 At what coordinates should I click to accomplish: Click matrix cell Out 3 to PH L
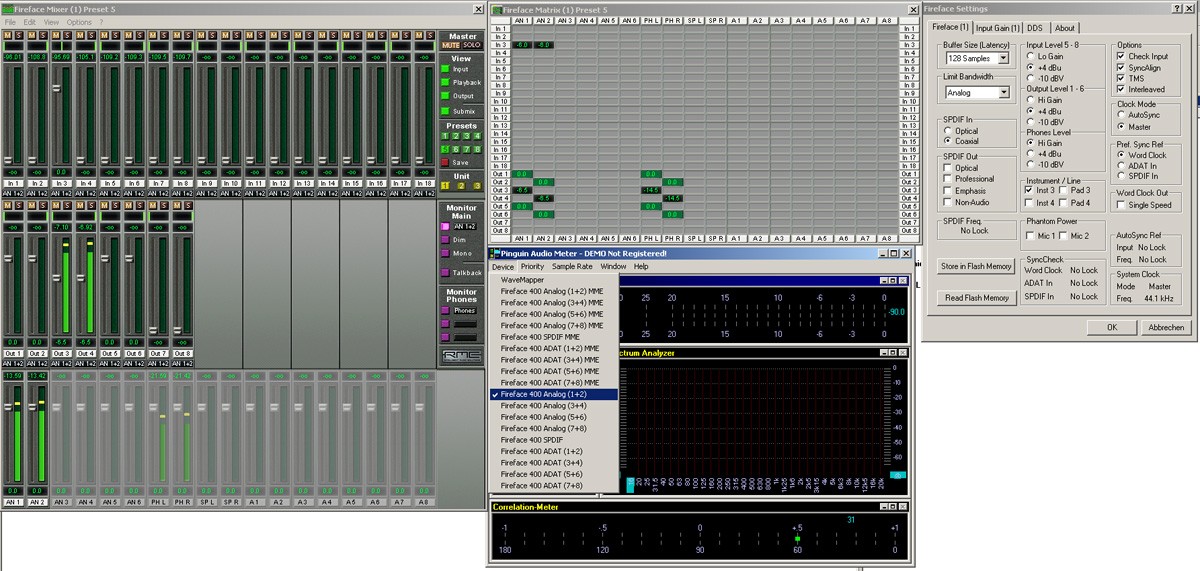pyautogui.click(x=651, y=190)
